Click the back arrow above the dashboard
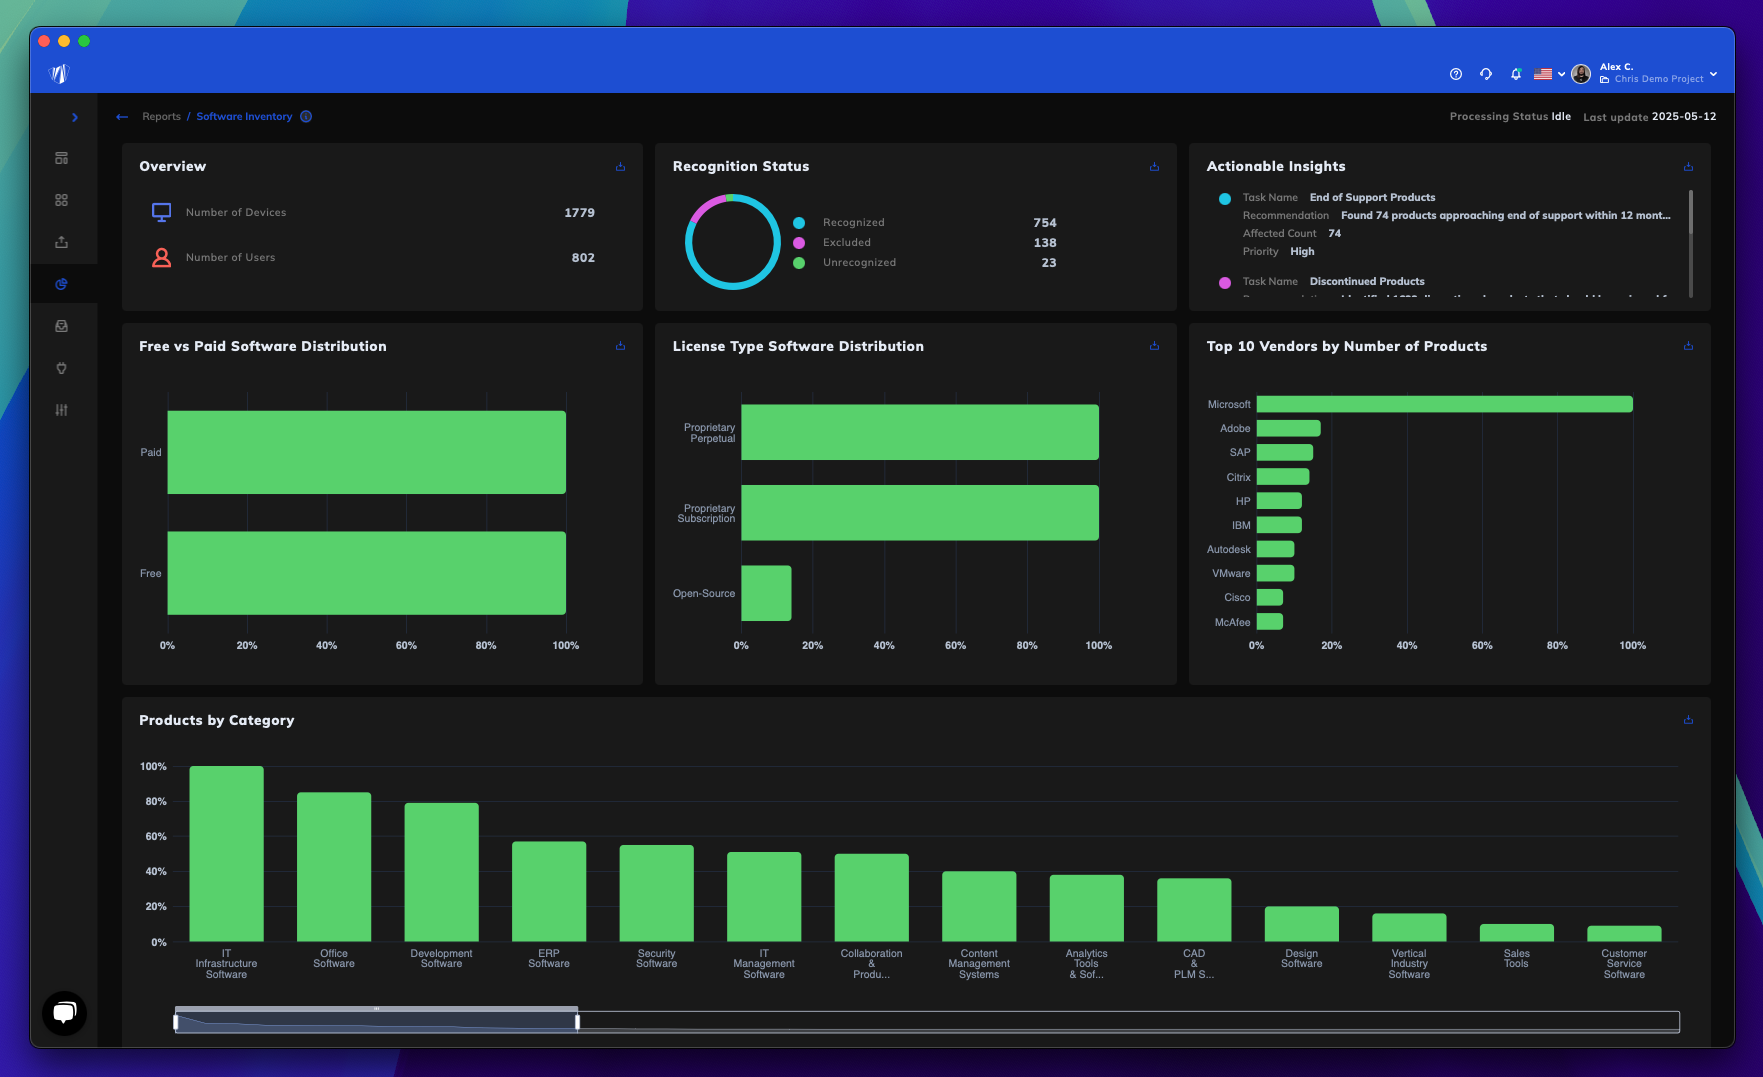1763x1077 pixels. click(x=122, y=117)
